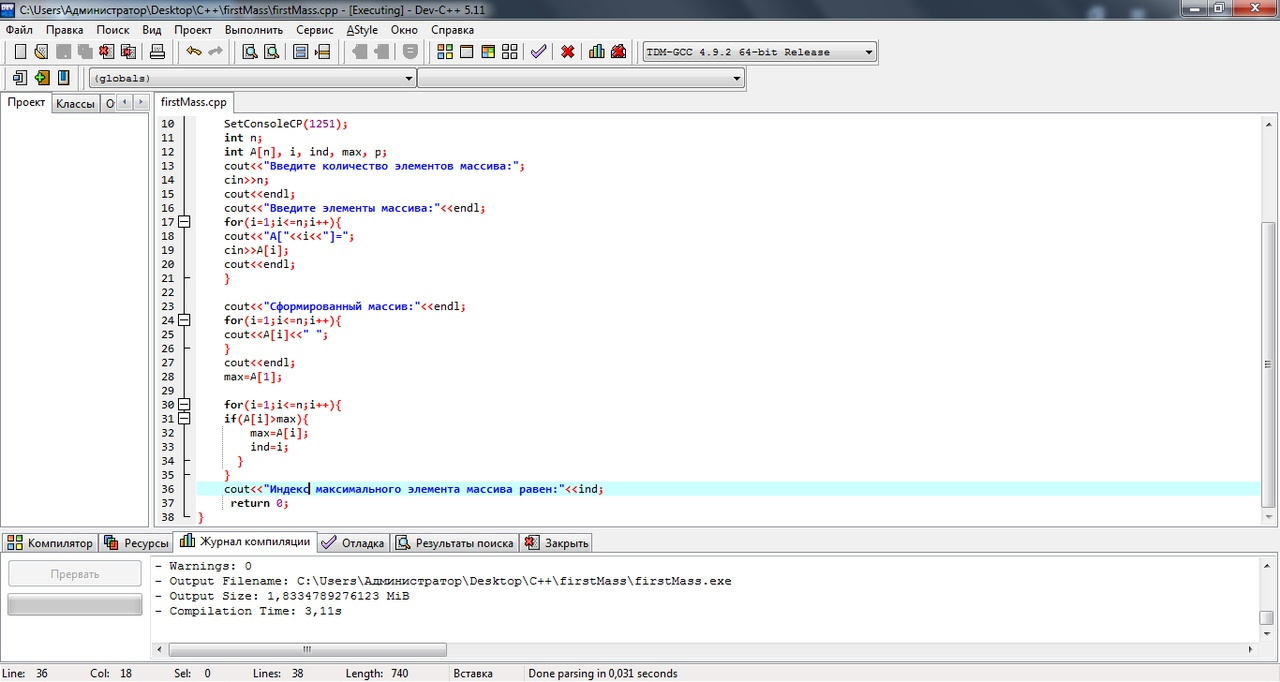
Task: Click the Goto Bookmarks icon
Action: (63, 78)
